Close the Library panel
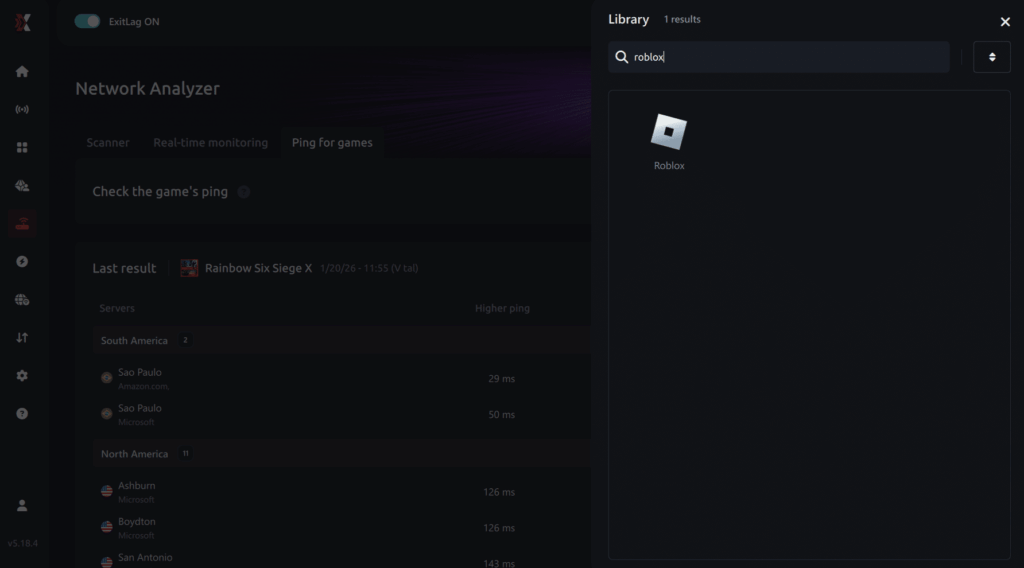 1005,22
